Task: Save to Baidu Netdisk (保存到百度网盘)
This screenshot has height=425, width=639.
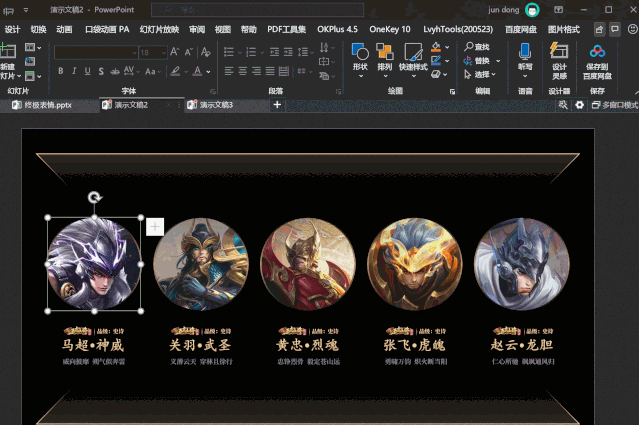Action: click(597, 61)
